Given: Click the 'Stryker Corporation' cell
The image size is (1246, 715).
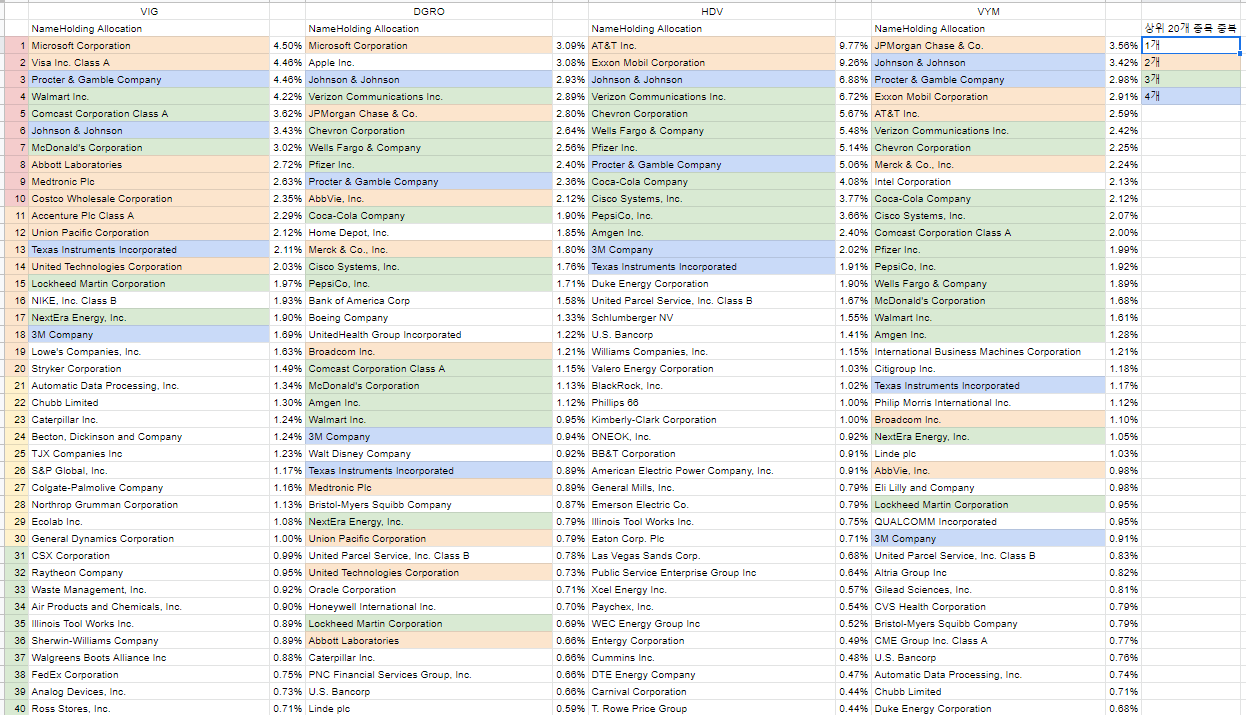Looking at the screenshot, I should pyautogui.click(x=149, y=368).
